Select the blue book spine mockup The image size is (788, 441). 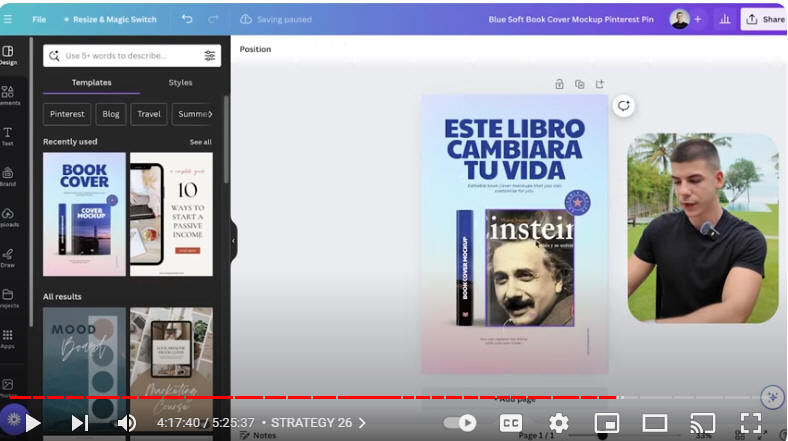pyautogui.click(x=464, y=268)
